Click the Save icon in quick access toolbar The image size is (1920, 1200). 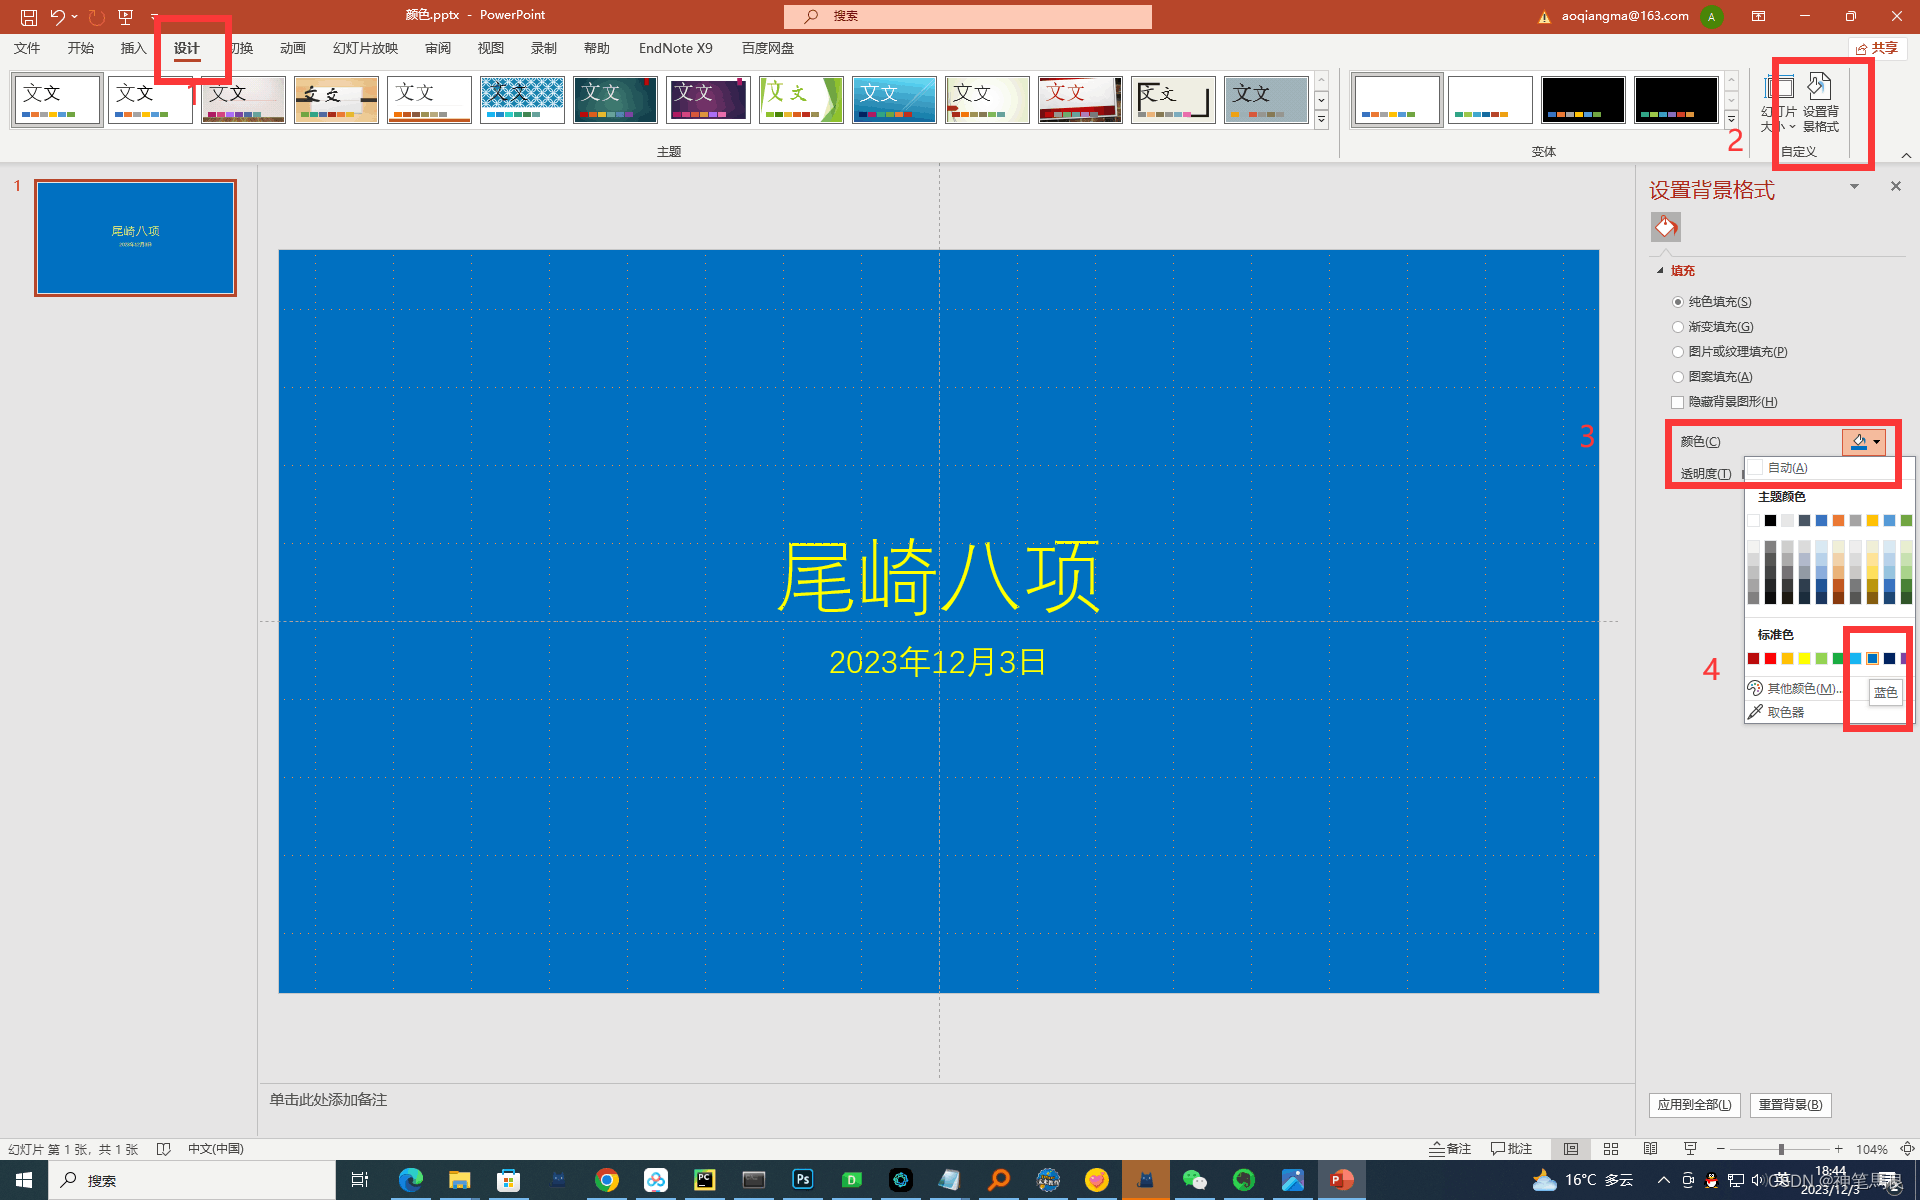click(x=29, y=17)
